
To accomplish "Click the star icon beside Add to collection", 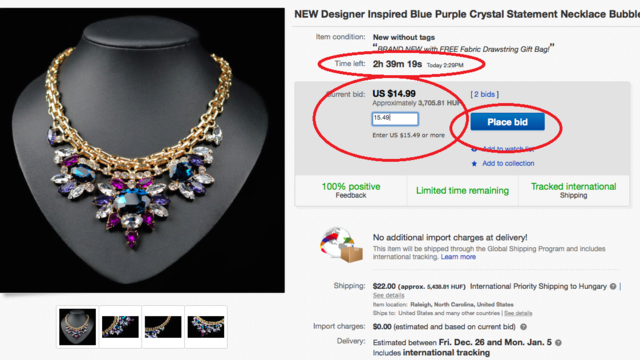I will coord(474,164).
